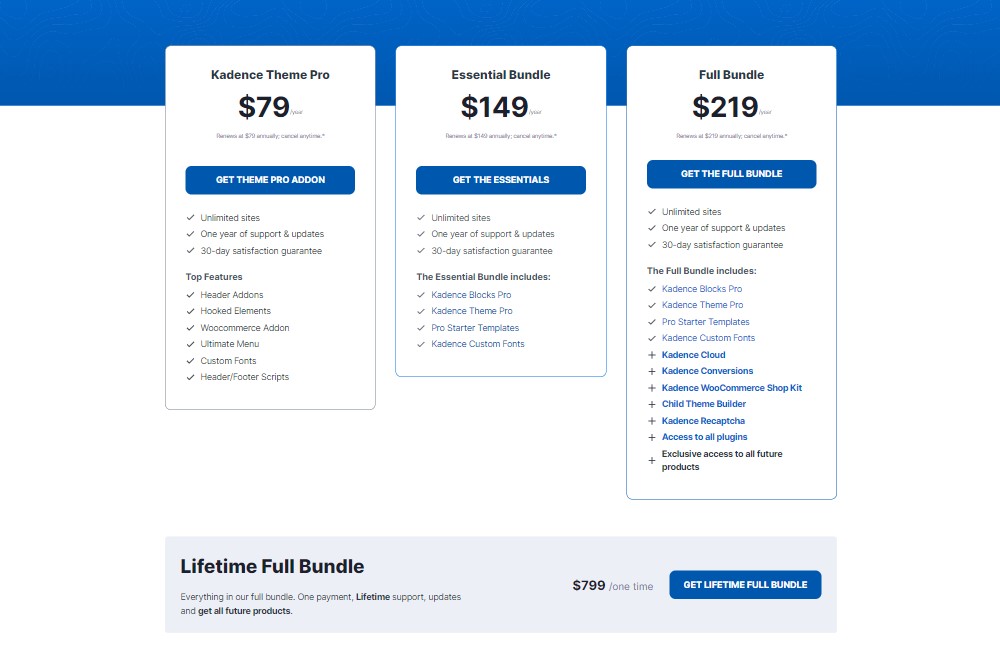Image resolution: width=1000 pixels, height=653 pixels.
Task: Click the GET THE ESSENTIALS button
Action: pos(501,180)
